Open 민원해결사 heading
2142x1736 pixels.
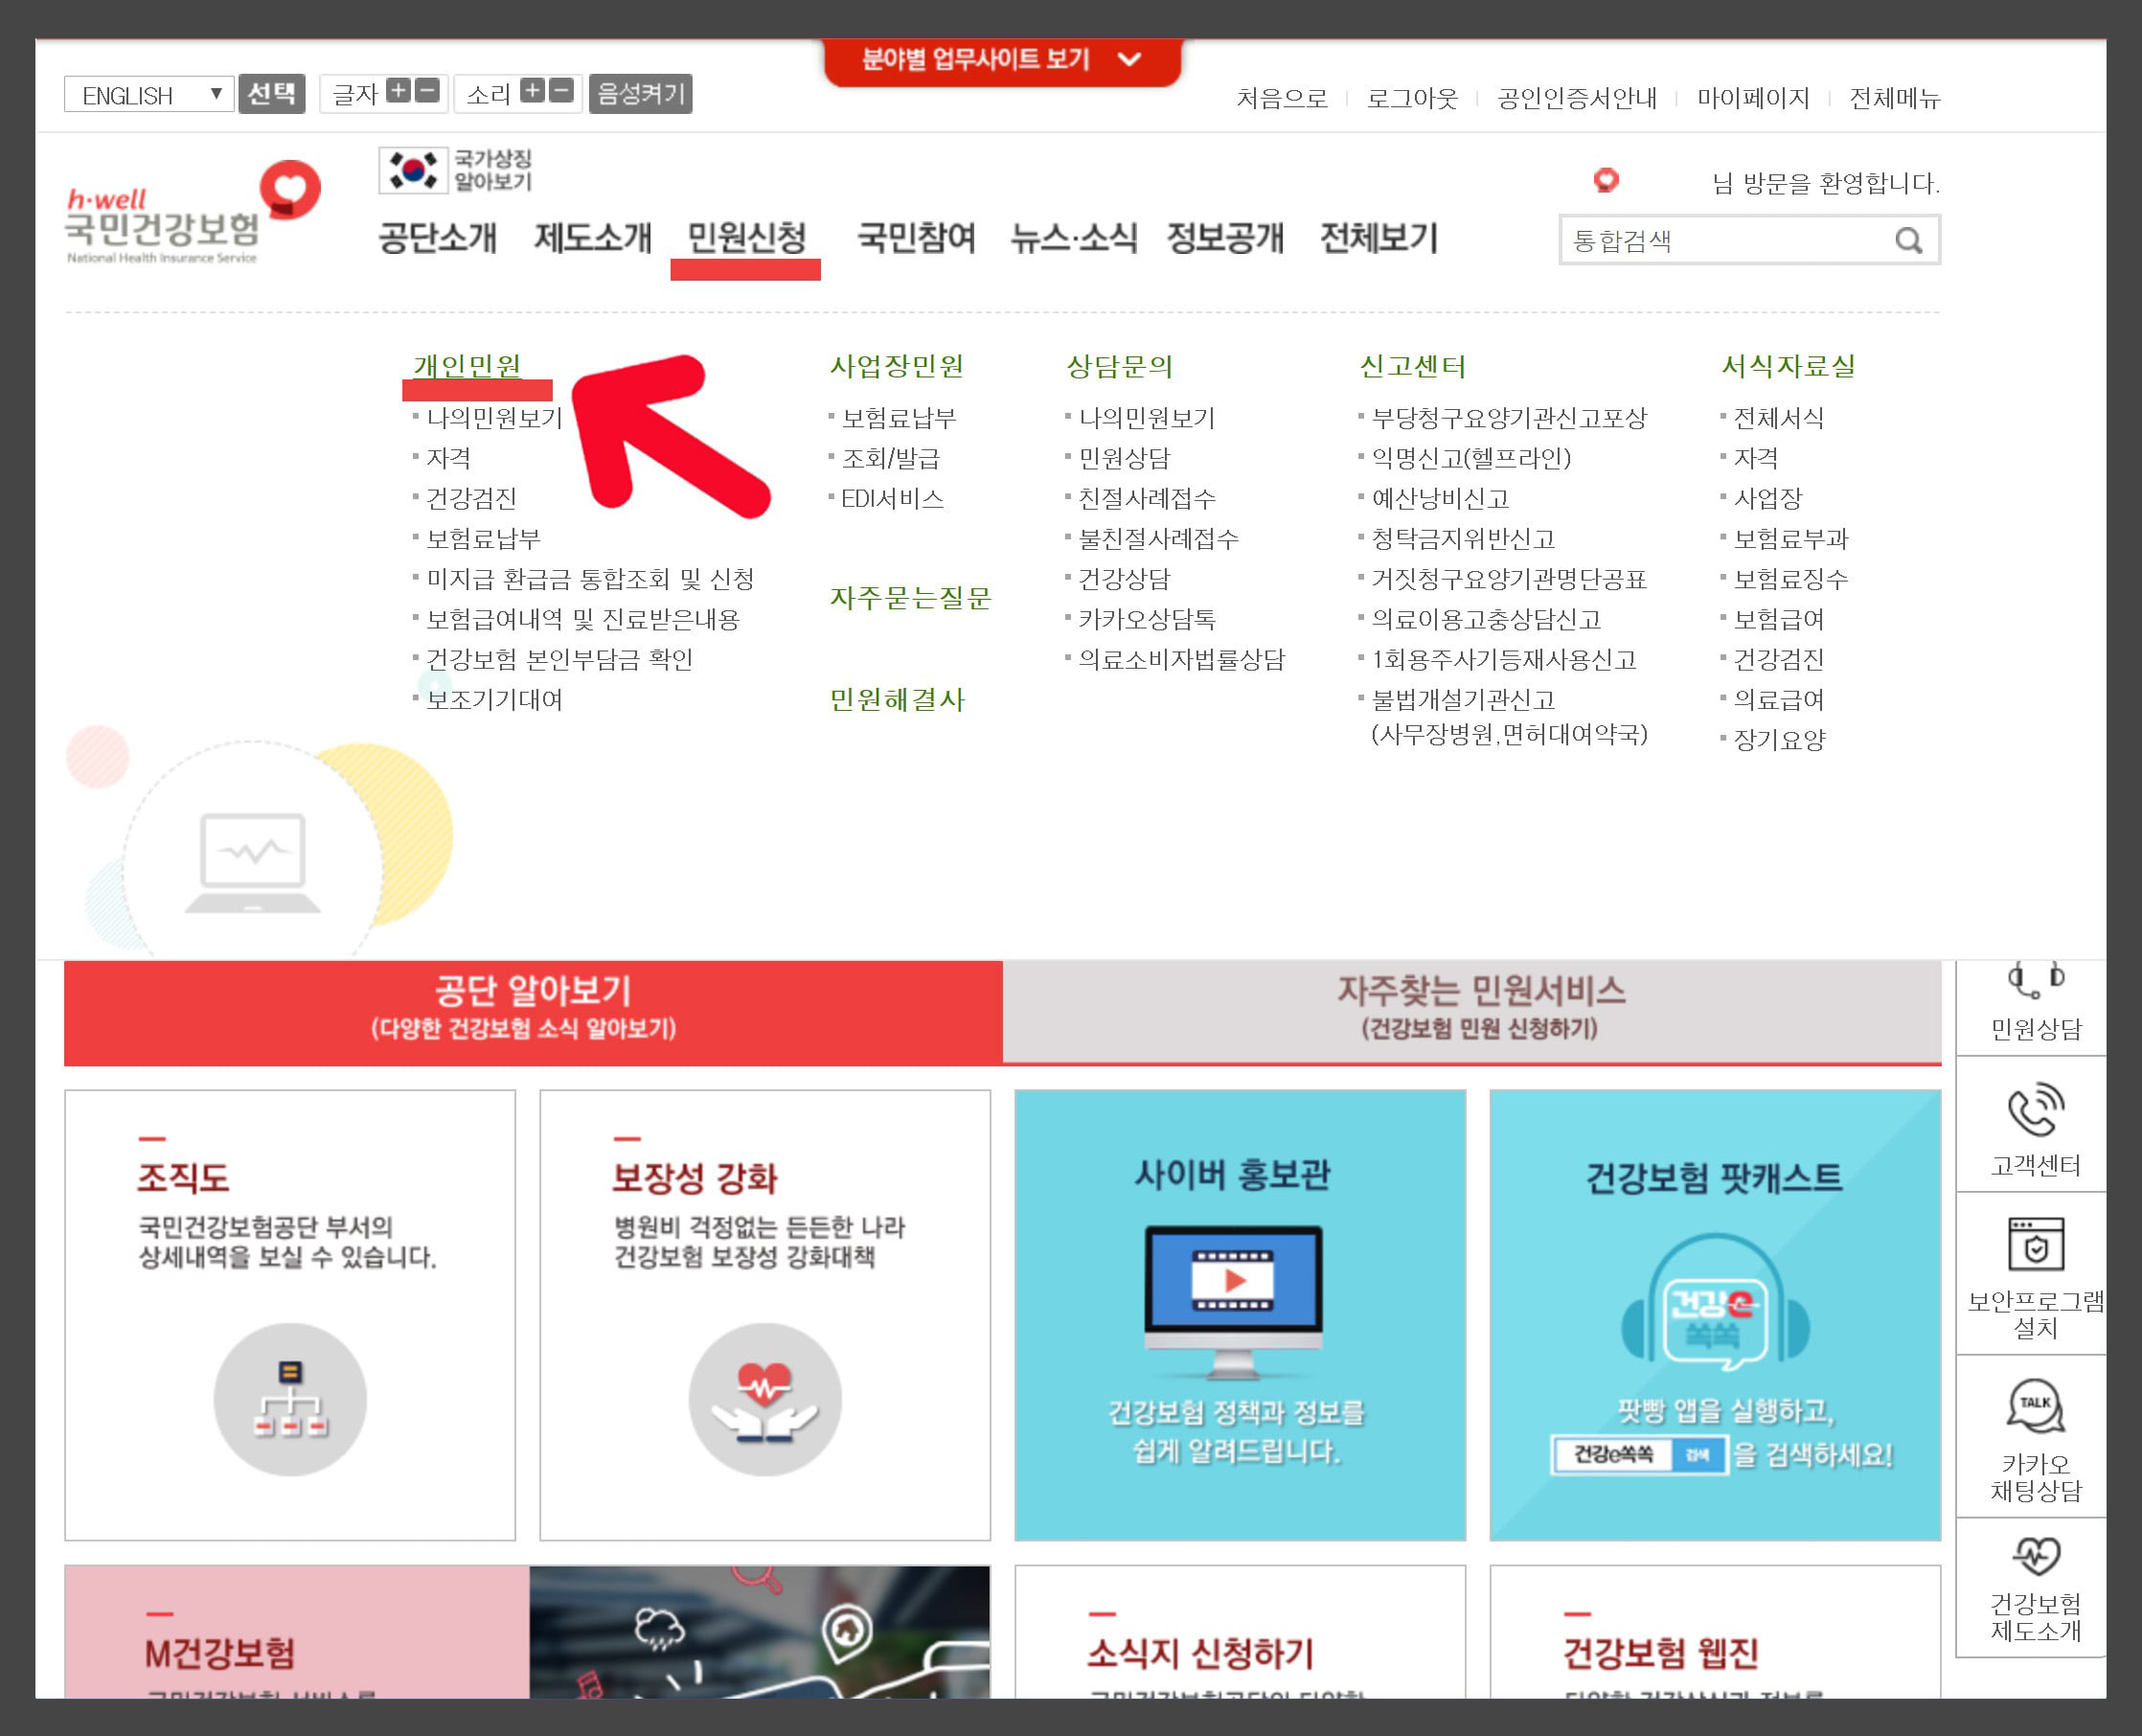(897, 699)
